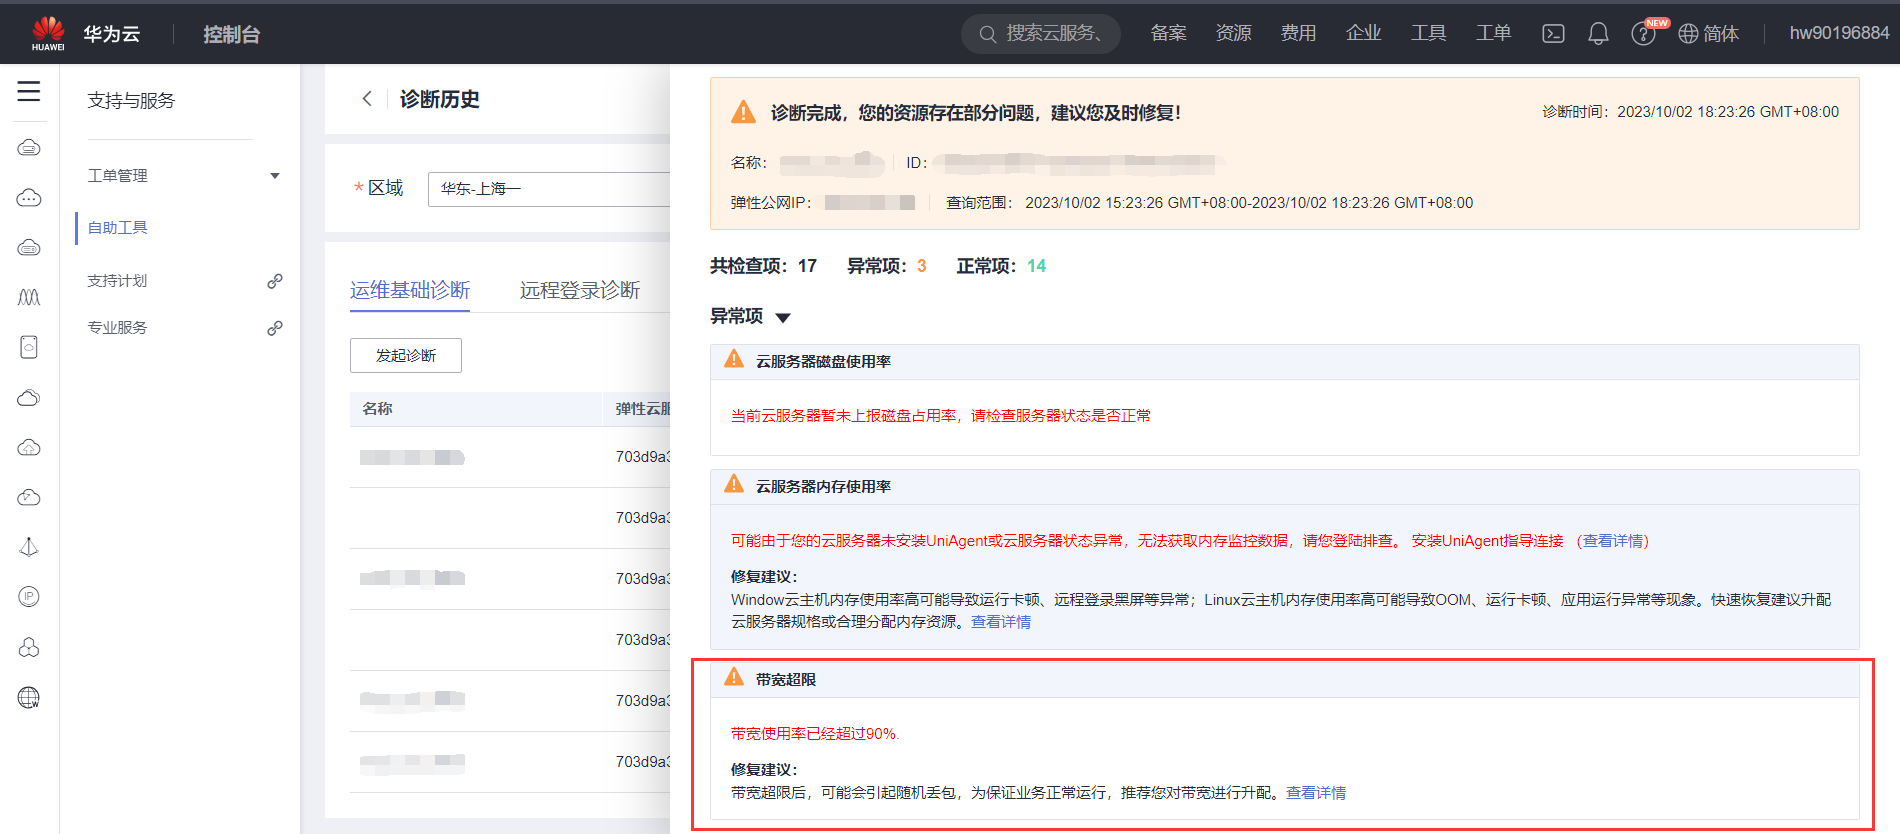The image size is (1900, 834).
Task: Click normal count 14 beside 正常项
Action: tap(1036, 266)
